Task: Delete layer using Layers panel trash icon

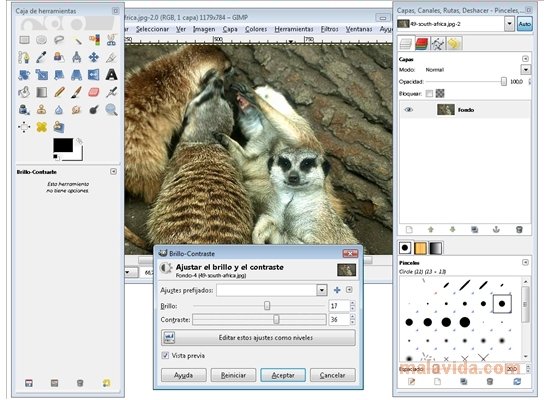Action: click(x=519, y=229)
